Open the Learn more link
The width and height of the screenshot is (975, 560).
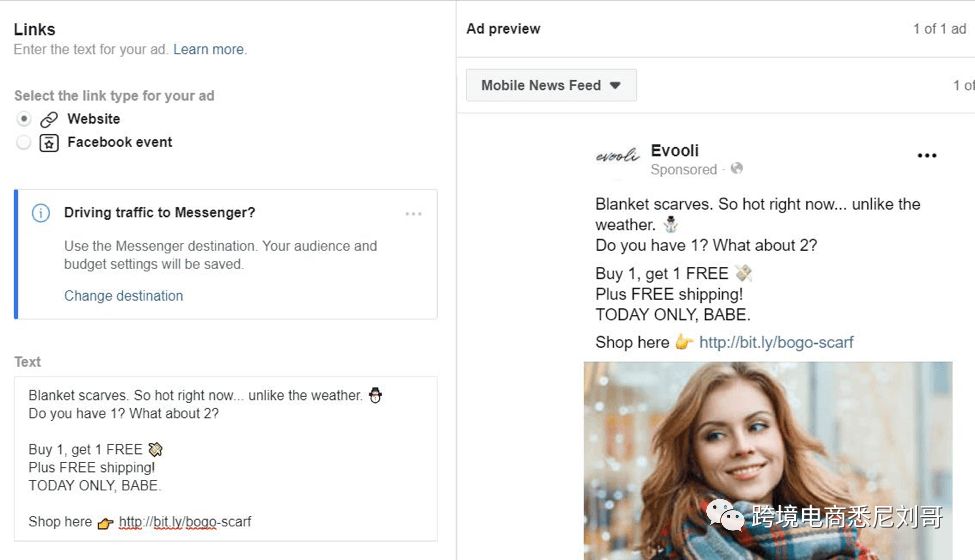(210, 49)
